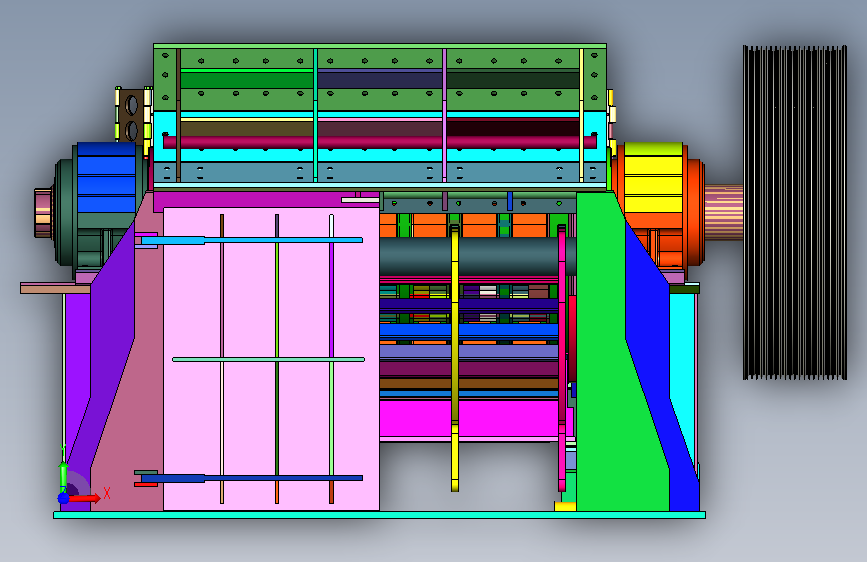Select the blue bearing housing cylinder
Image resolution: width=867 pixels, height=562 pixels.
point(106,177)
